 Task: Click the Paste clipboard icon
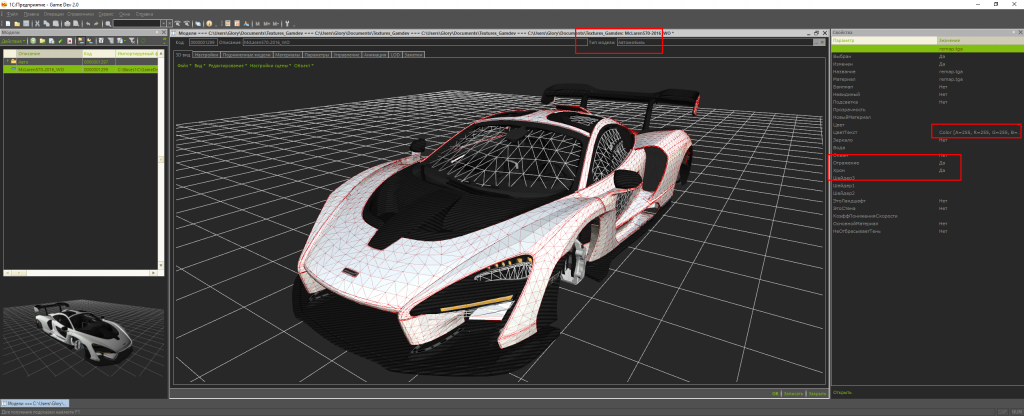[56, 24]
